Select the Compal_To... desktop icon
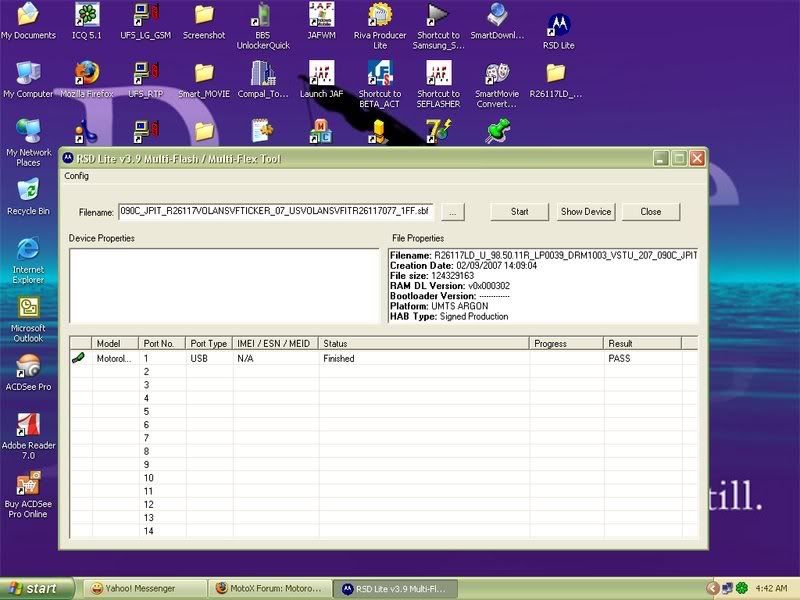The width and height of the screenshot is (800, 600). pyautogui.click(x=263, y=80)
